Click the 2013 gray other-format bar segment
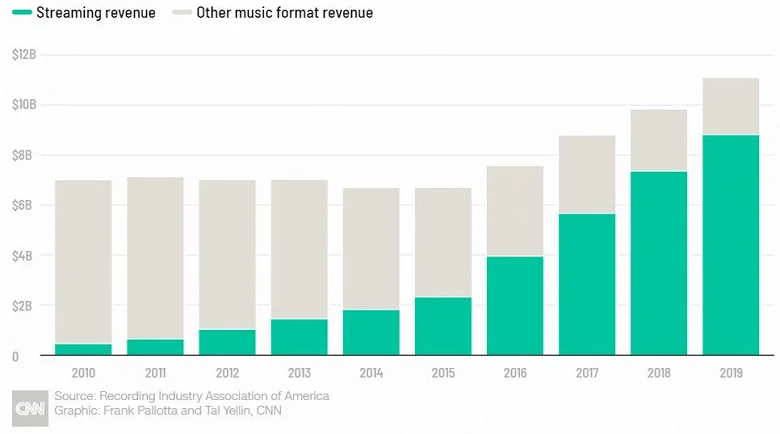This screenshot has width=780, height=434. click(x=299, y=250)
